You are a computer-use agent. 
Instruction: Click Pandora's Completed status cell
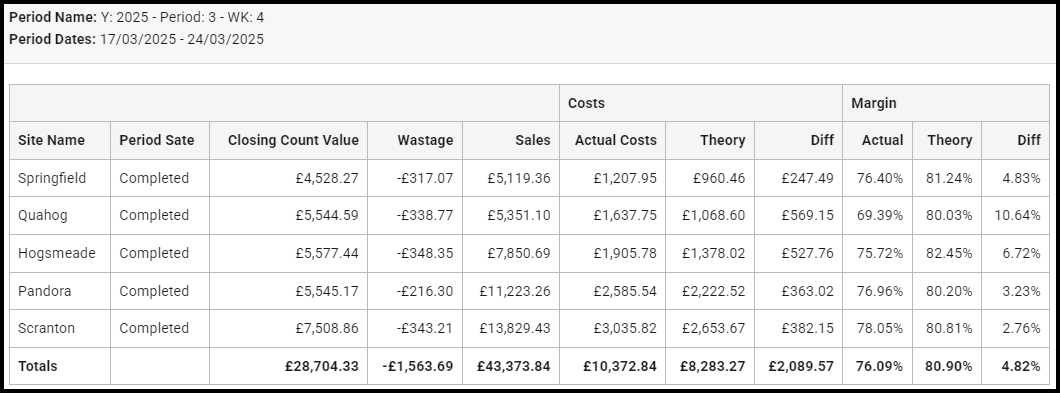[154, 291]
